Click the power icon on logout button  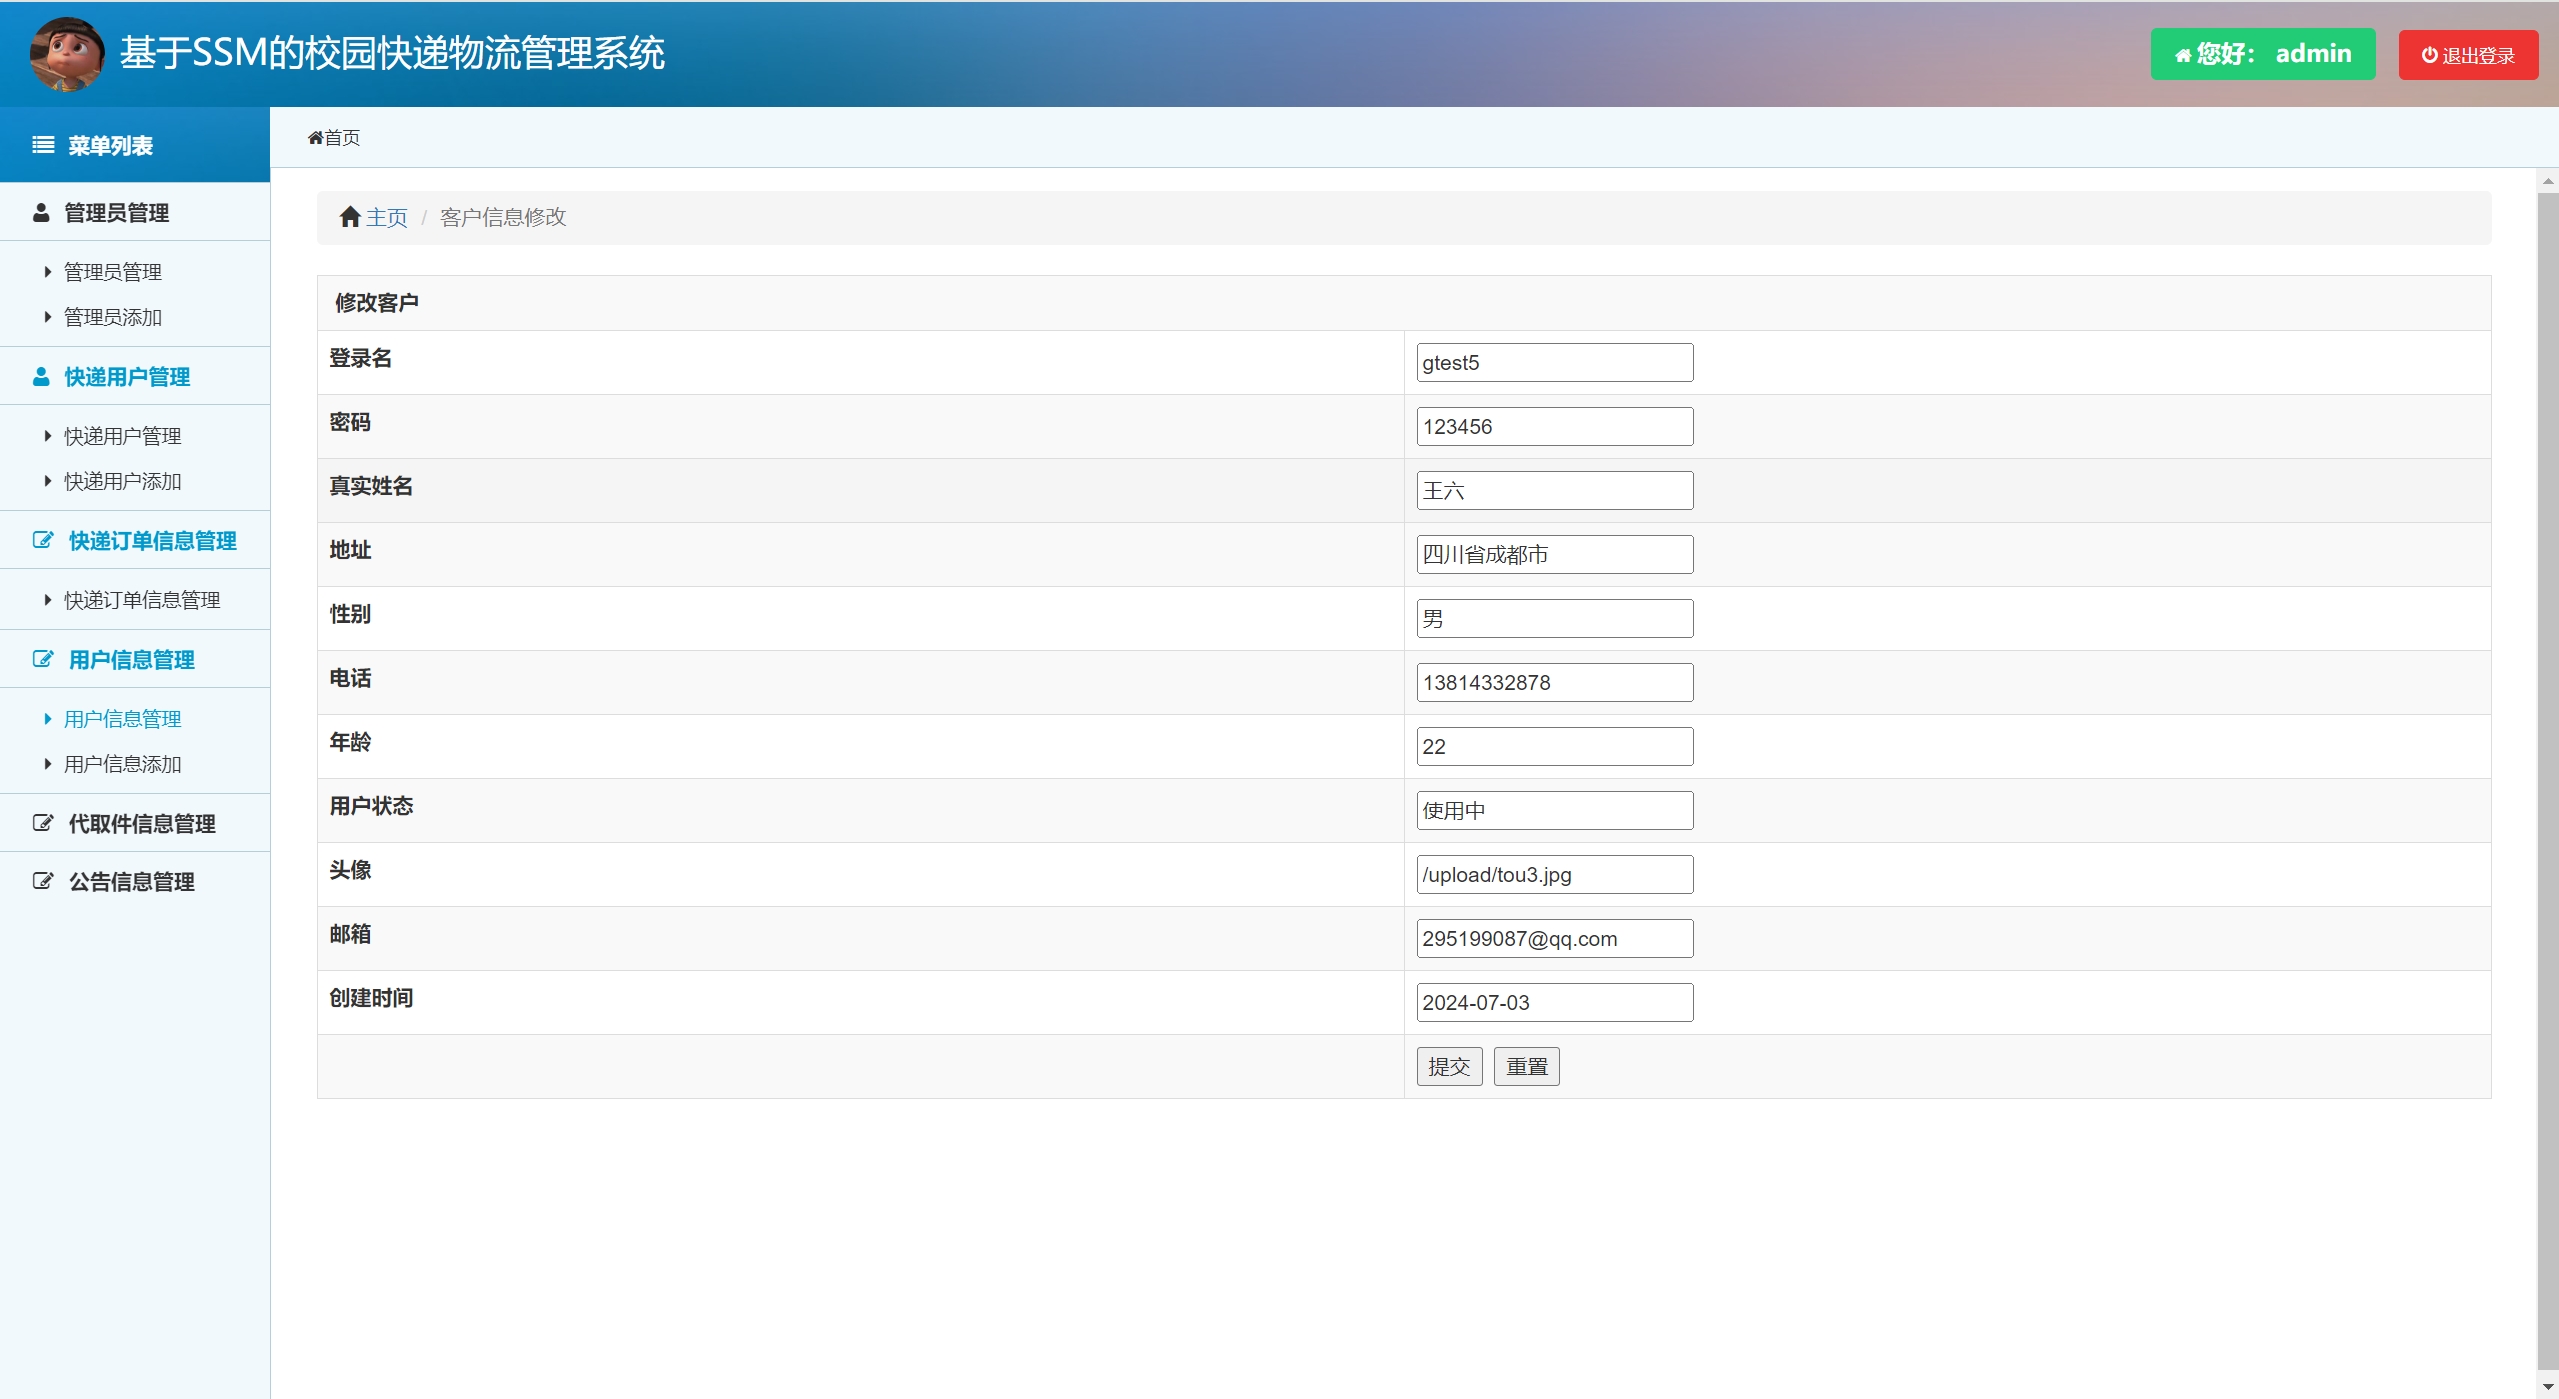(x=2429, y=56)
